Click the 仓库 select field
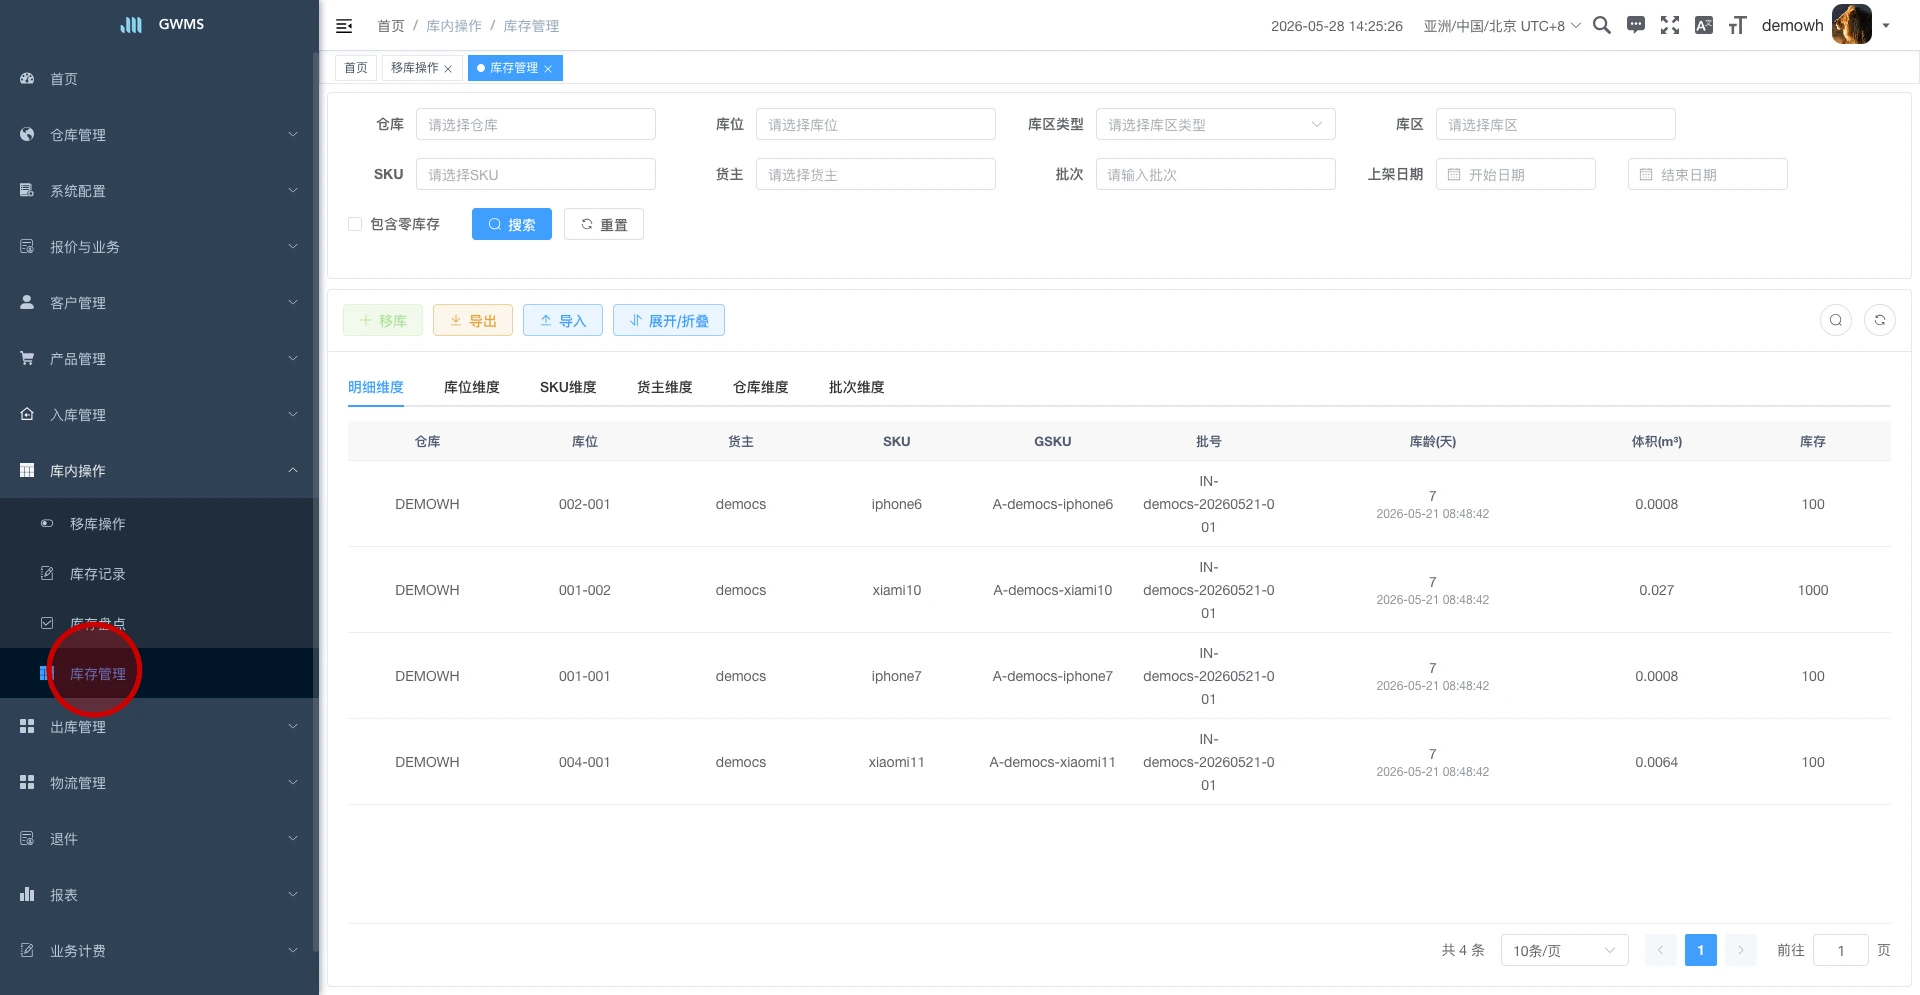This screenshot has height=995, width=1920. click(536, 125)
